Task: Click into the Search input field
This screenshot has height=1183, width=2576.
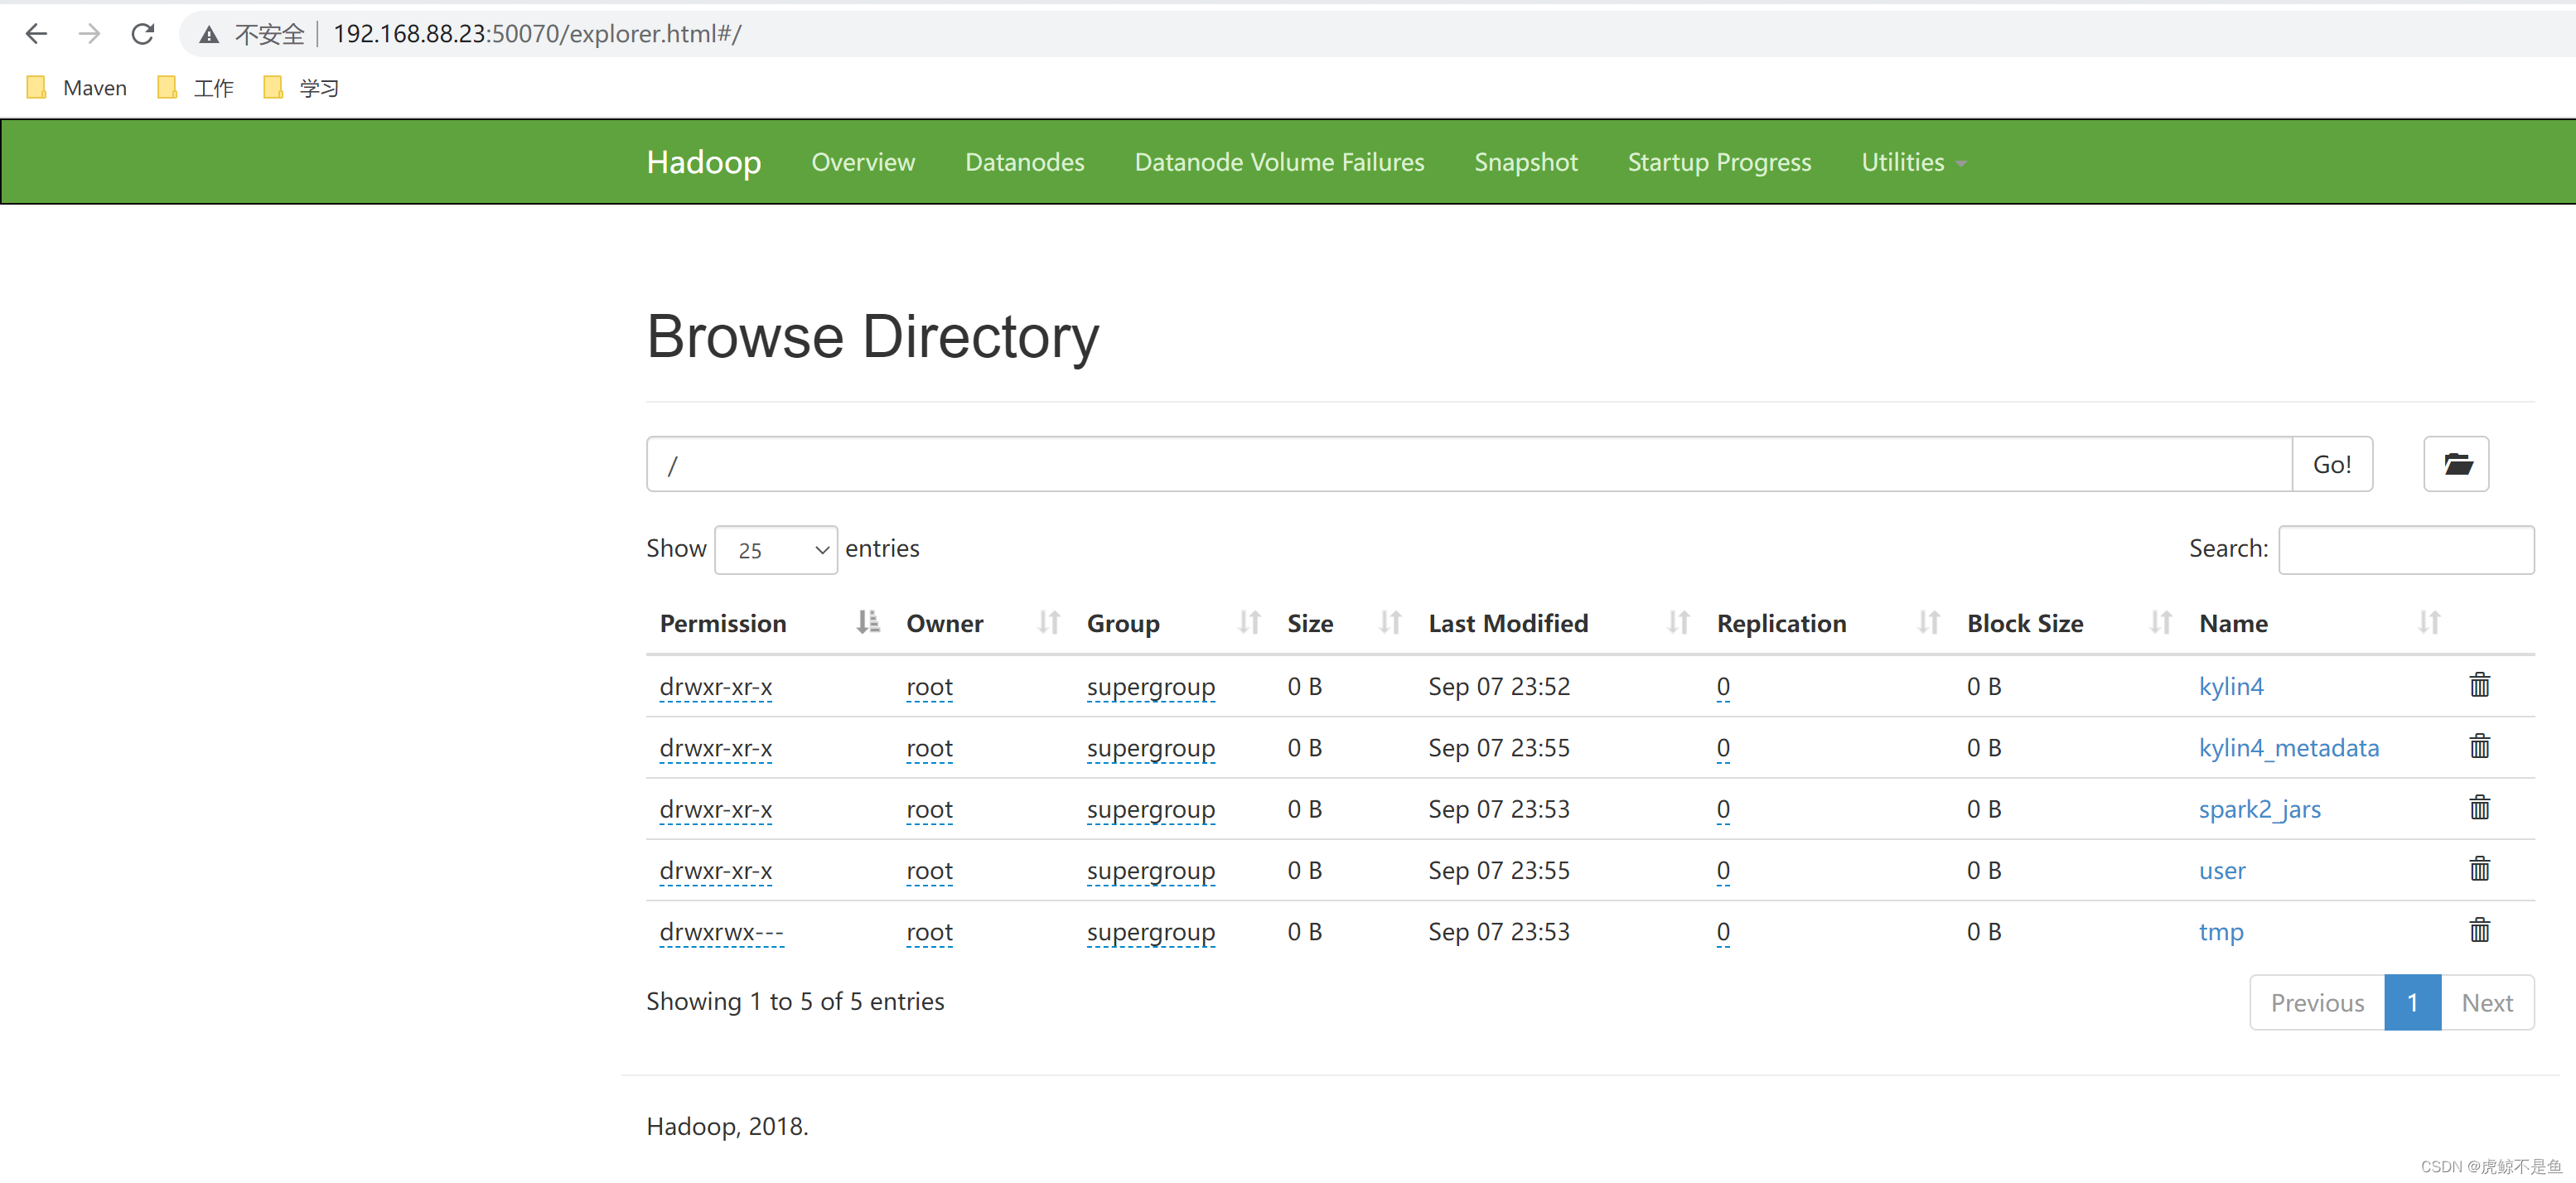Action: 2405,550
